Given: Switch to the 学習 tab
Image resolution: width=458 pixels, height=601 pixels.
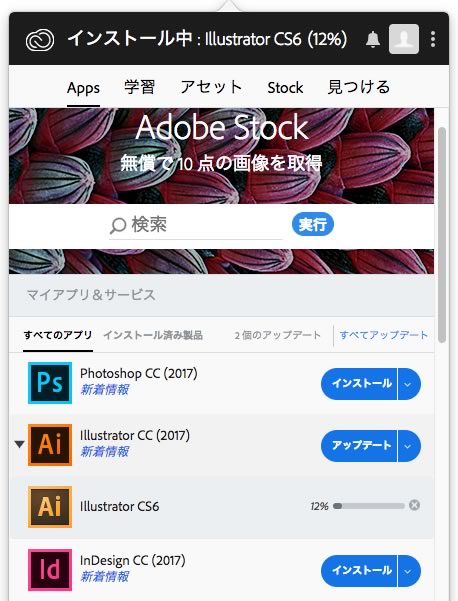Looking at the screenshot, I should point(140,87).
